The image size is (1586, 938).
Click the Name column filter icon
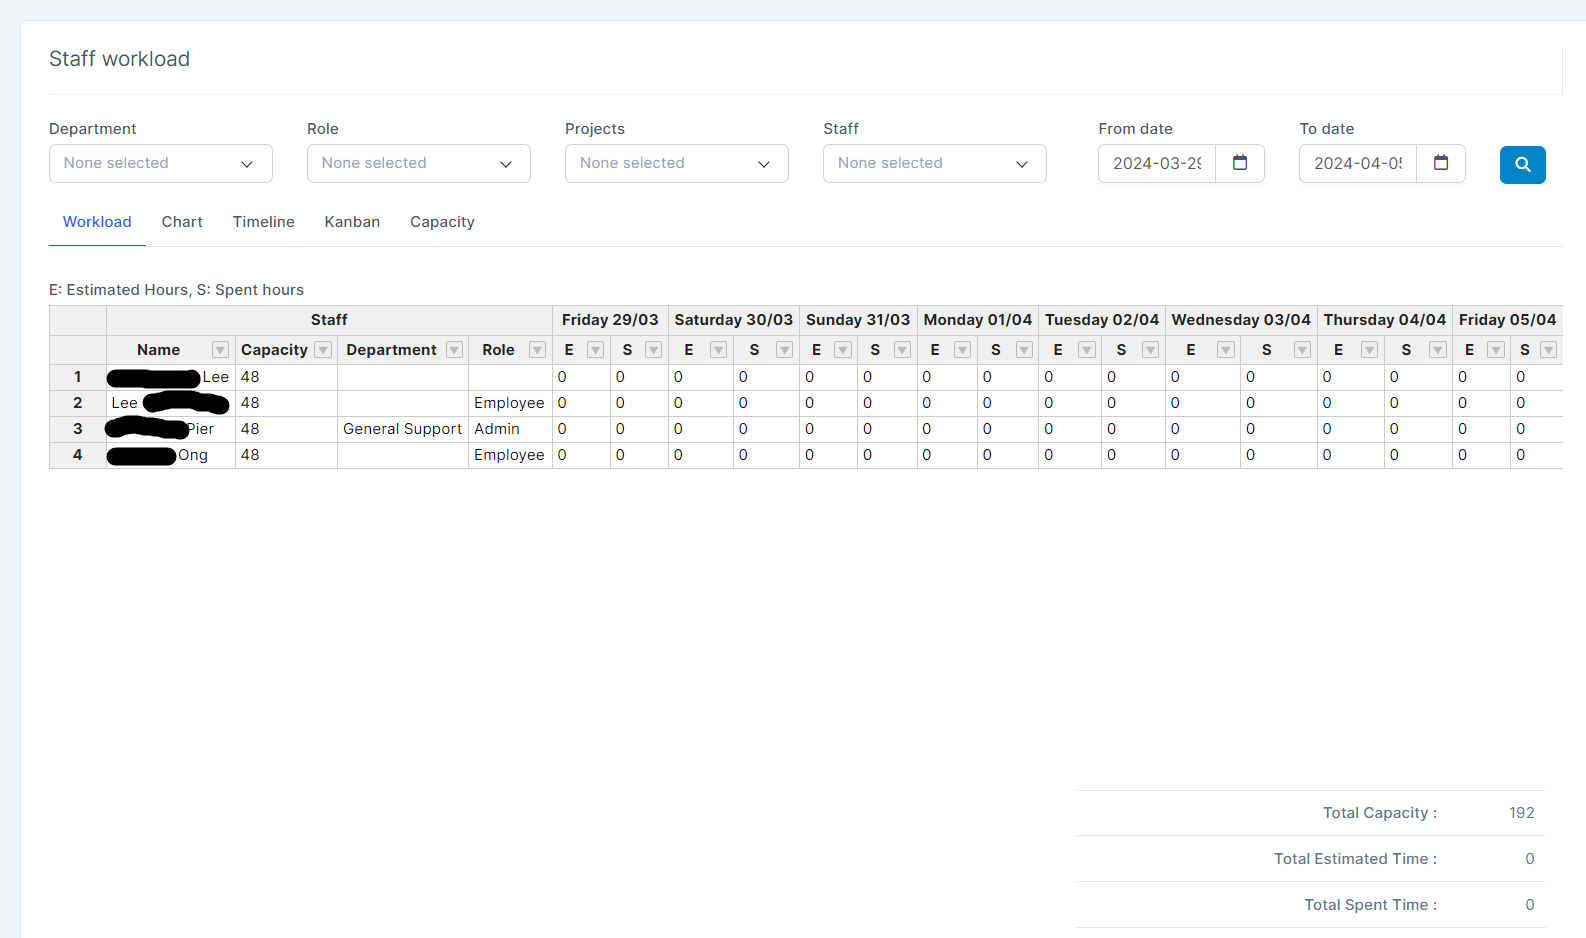click(220, 350)
